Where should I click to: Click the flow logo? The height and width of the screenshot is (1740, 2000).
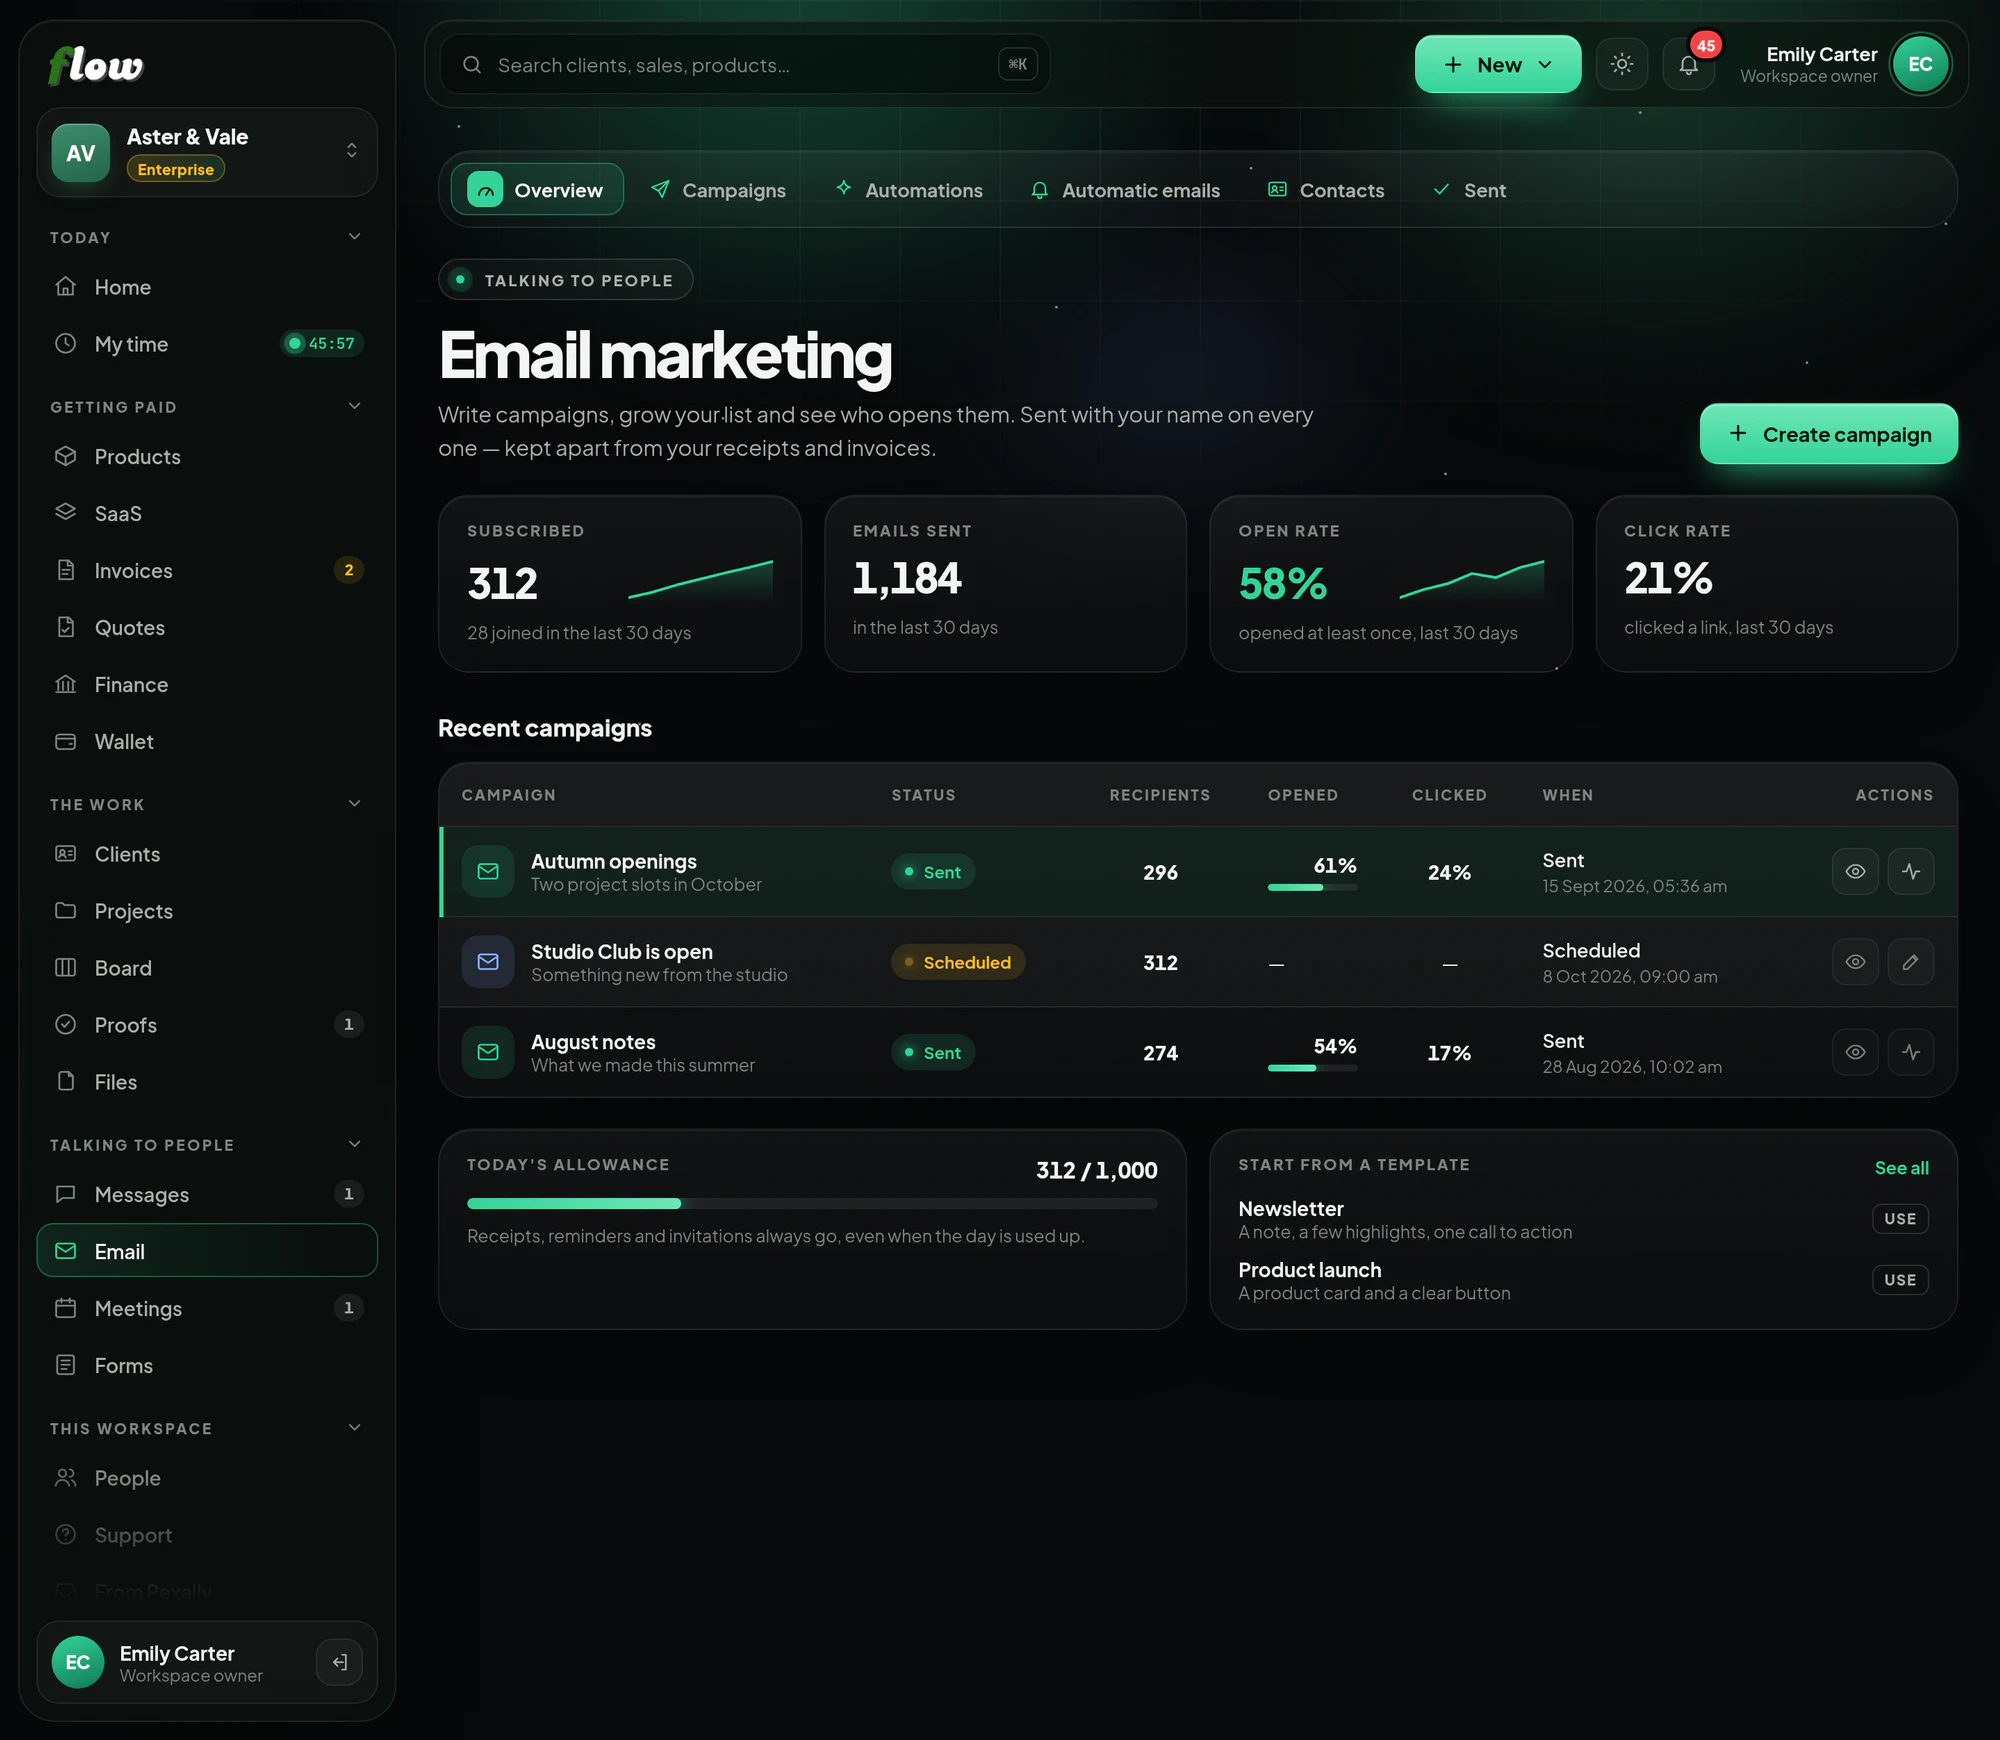[x=96, y=65]
